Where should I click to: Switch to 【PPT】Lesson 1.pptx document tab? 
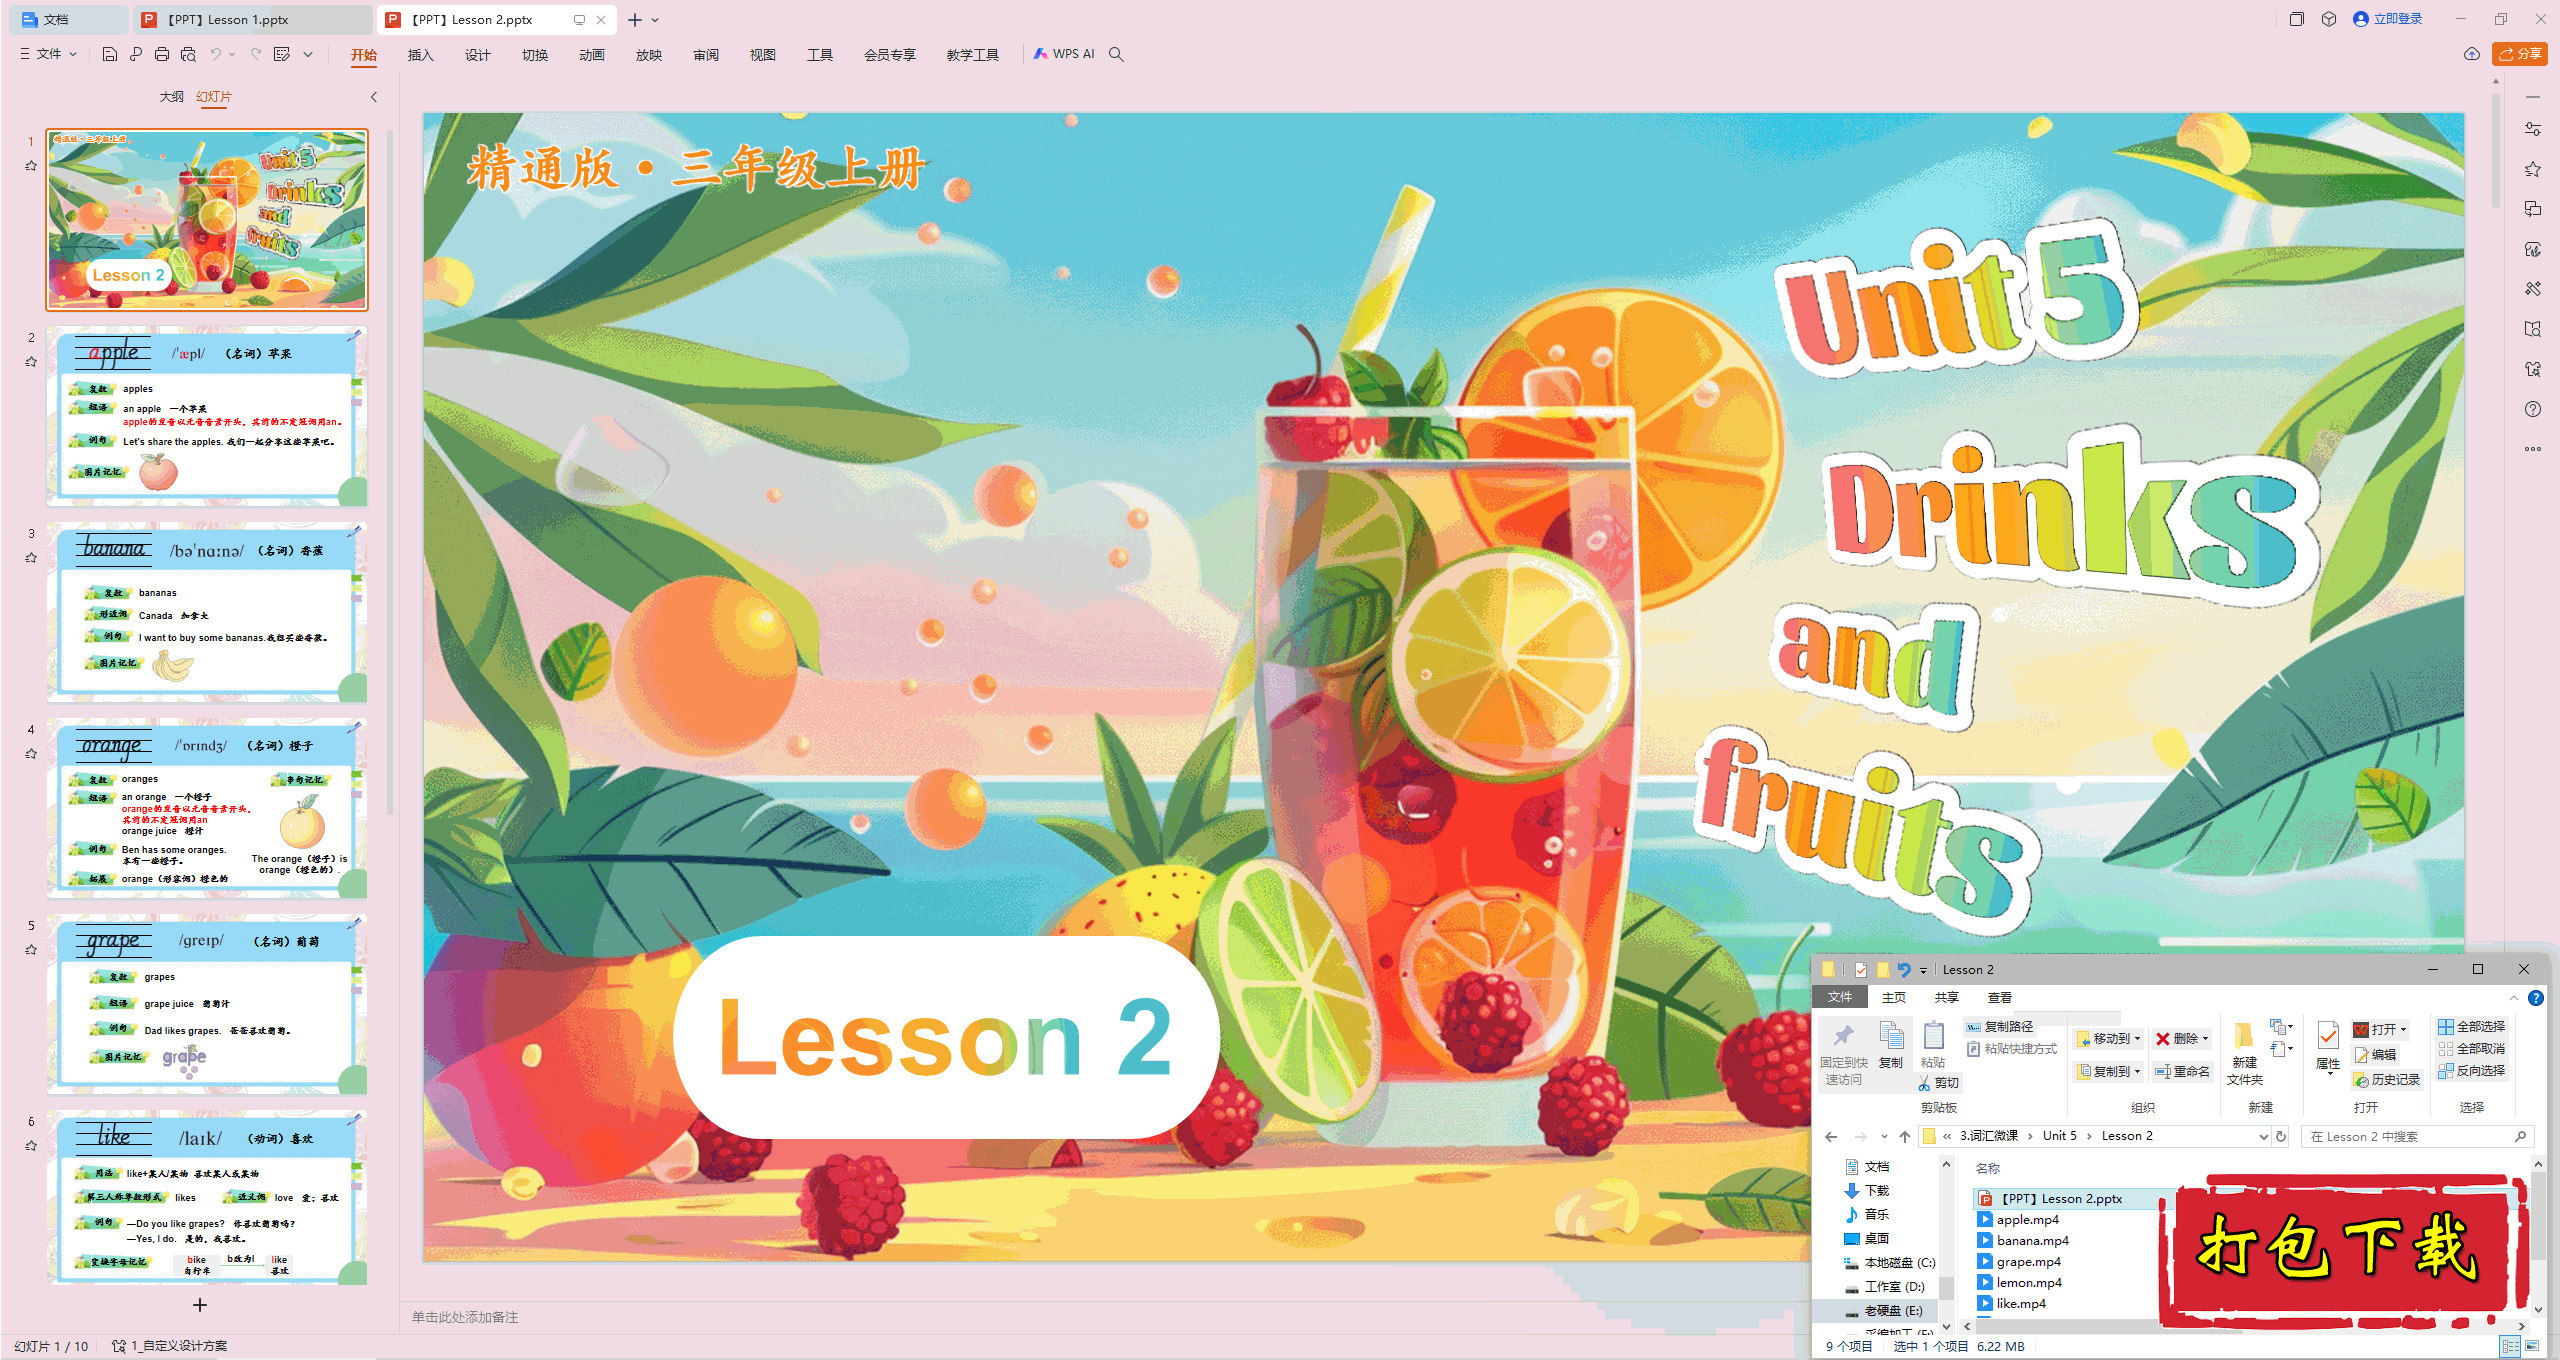click(252, 20)
